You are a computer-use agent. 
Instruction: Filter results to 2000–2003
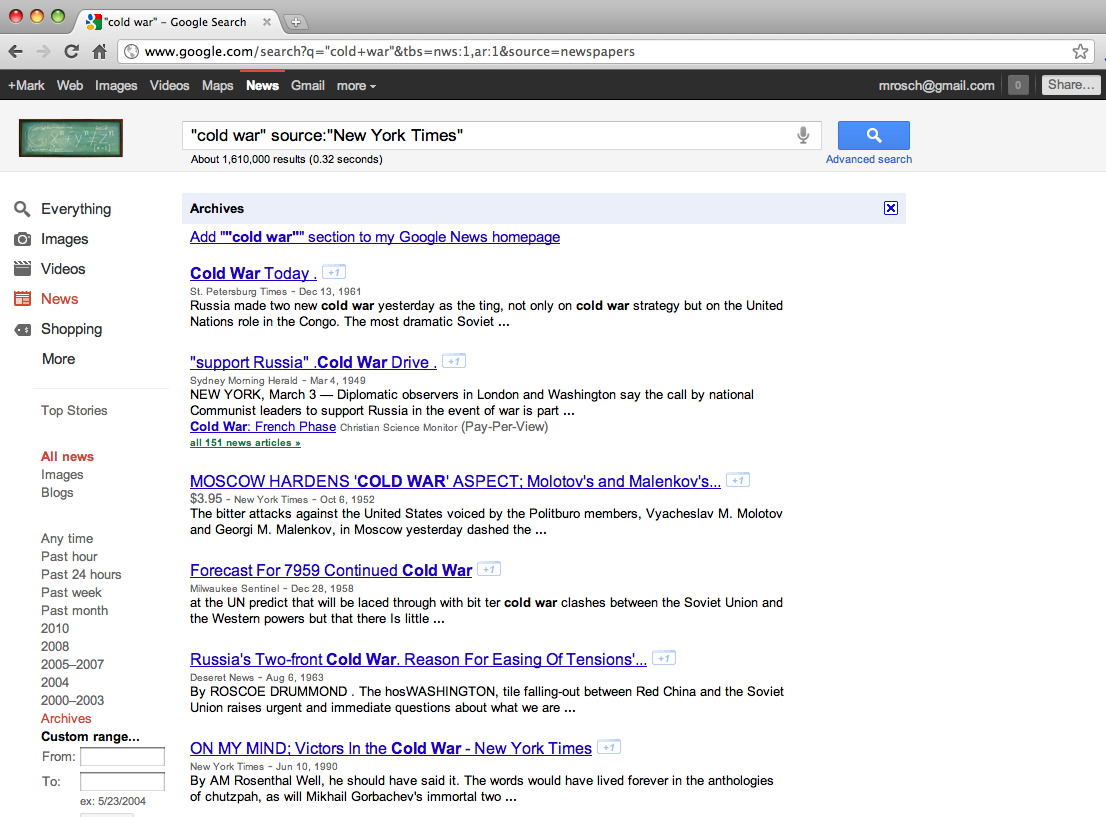[x=72, y=701]
